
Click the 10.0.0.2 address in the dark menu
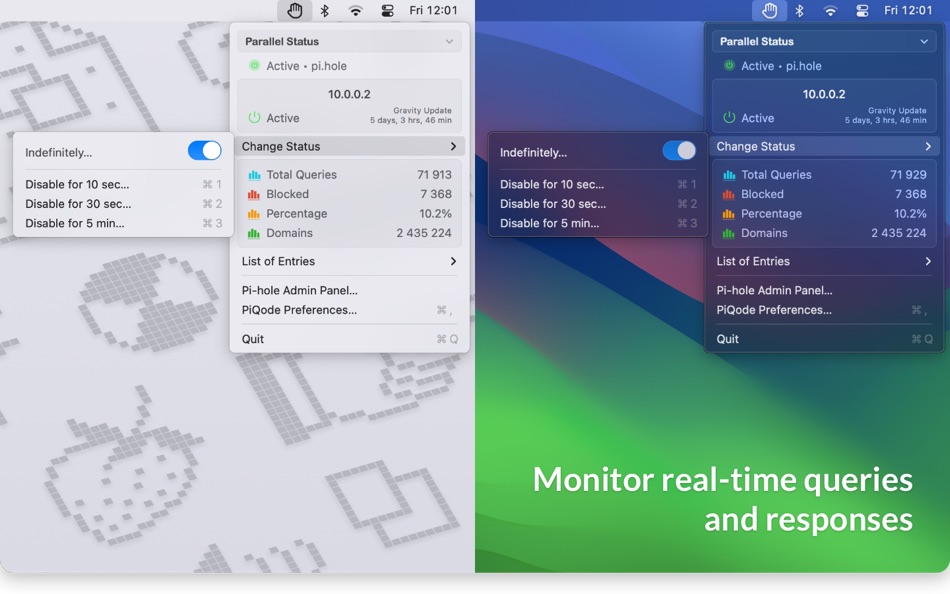(824, 94)
